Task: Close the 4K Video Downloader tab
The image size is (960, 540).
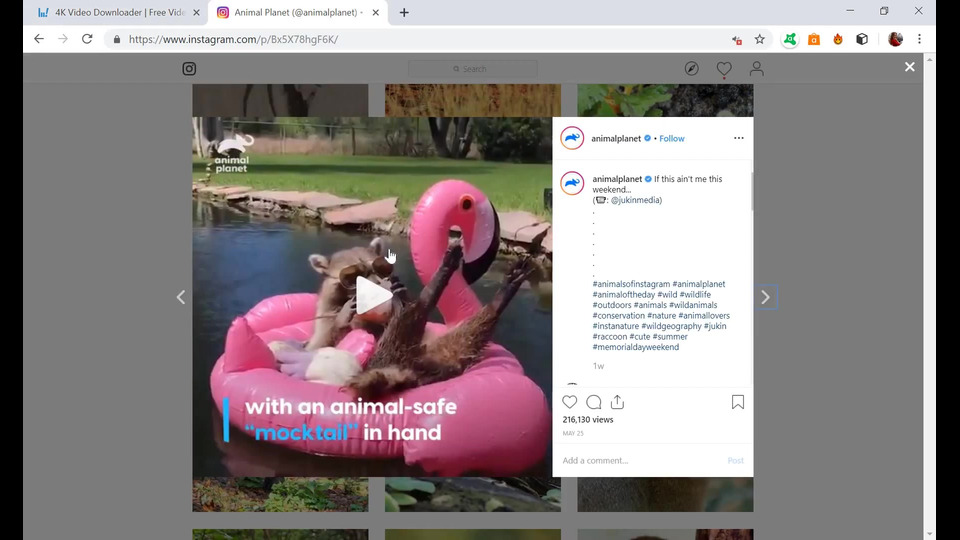Action: [196, 12]
